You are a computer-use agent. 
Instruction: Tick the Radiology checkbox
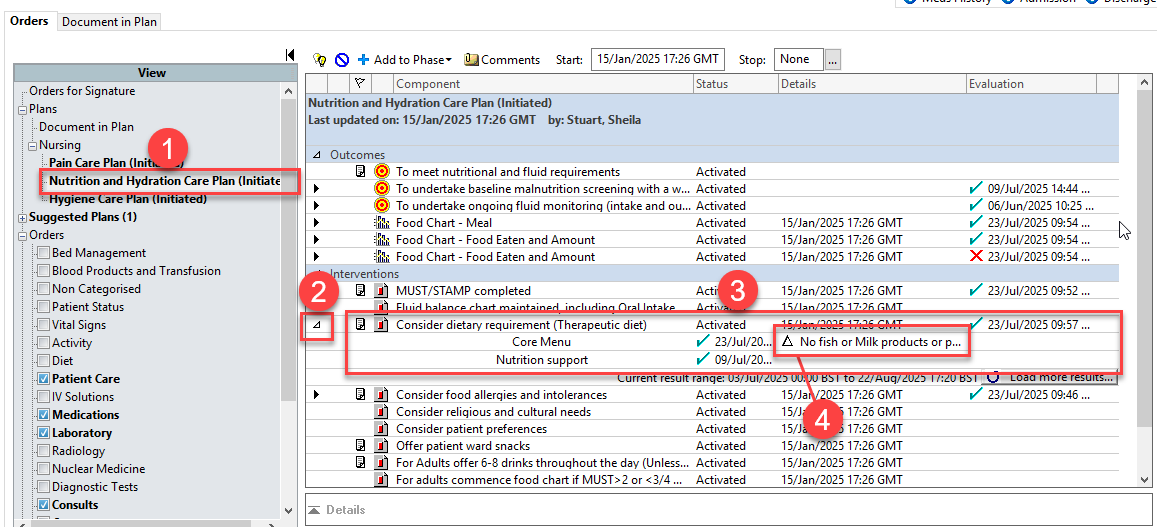click(x=44, y=451)
